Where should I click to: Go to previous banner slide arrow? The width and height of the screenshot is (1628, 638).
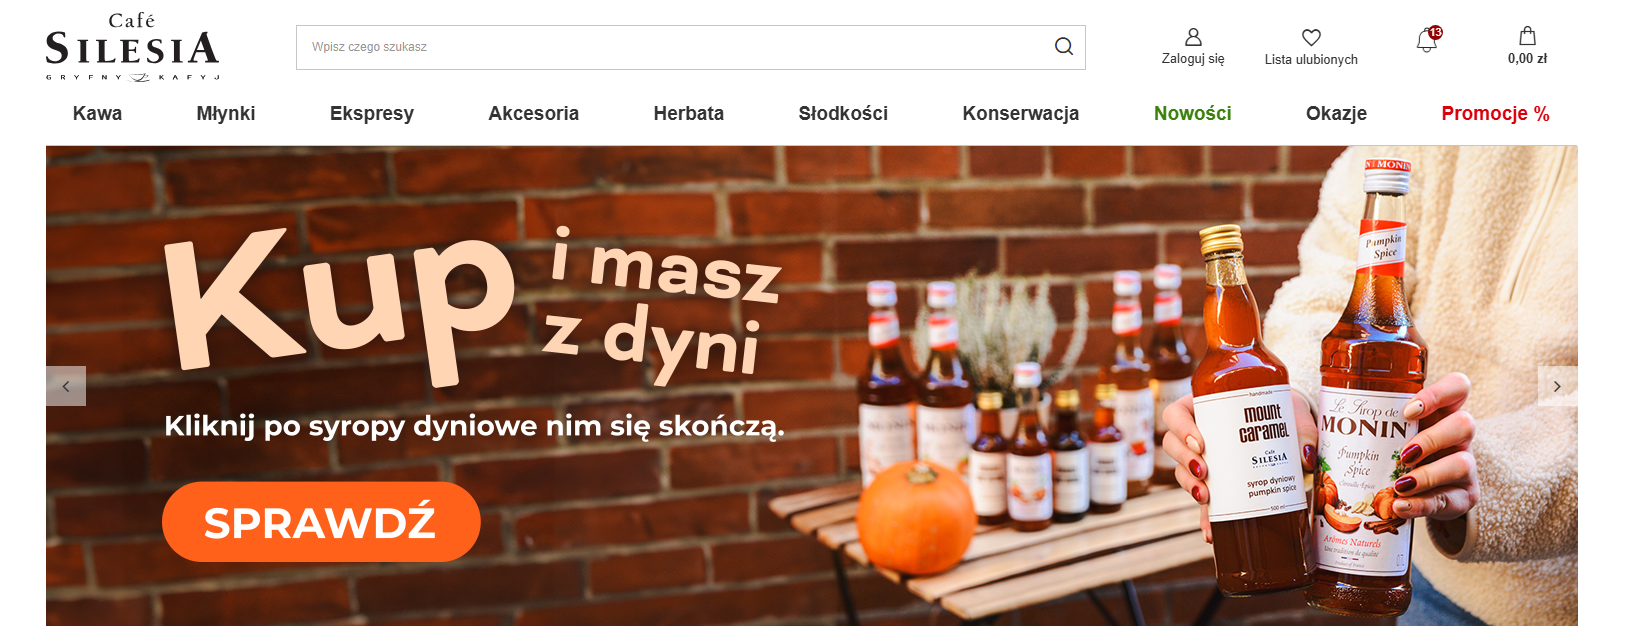pos(66,386)
